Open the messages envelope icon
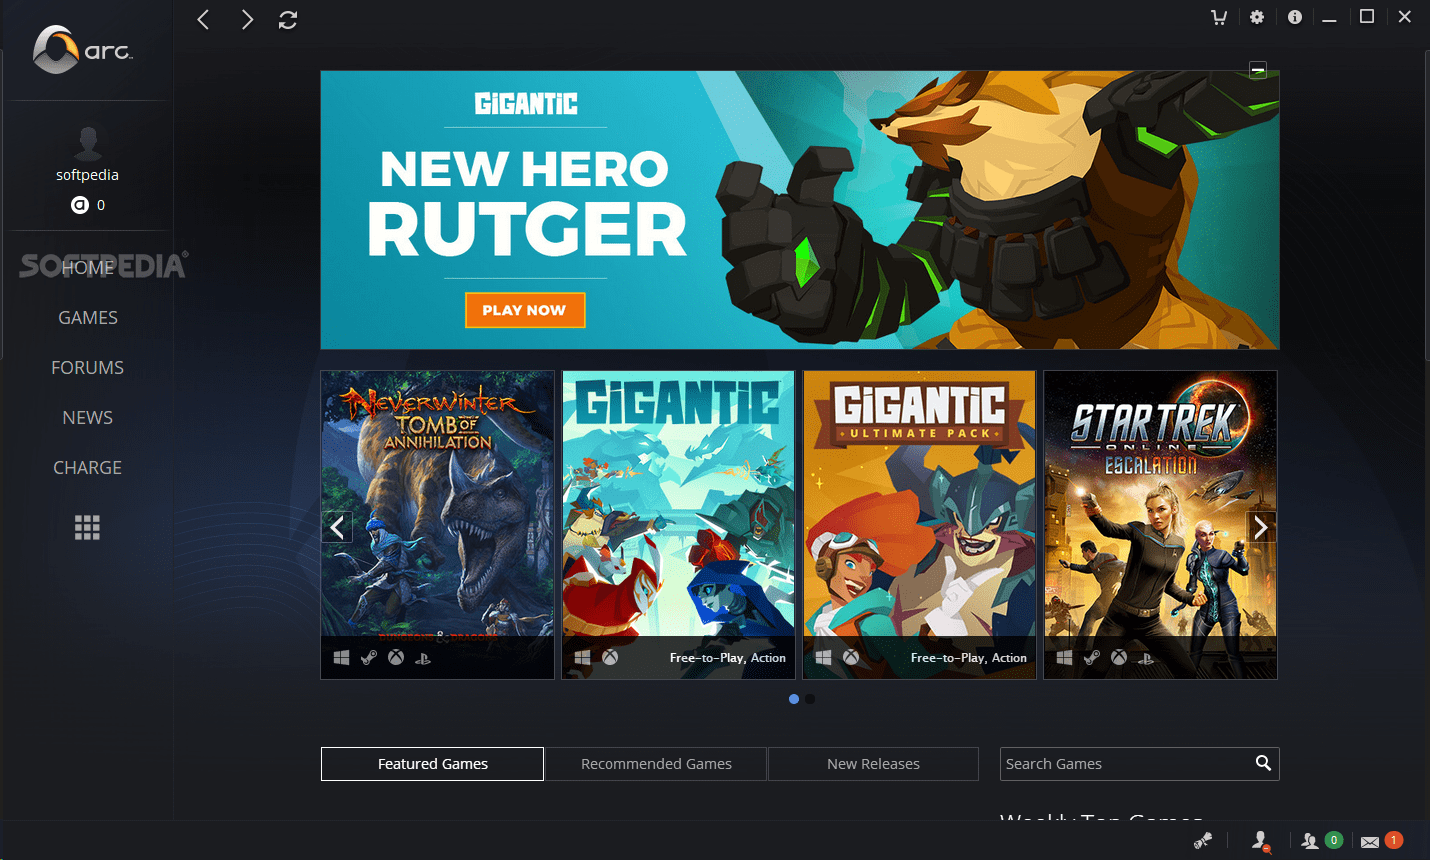The height and width of the screenshot is (860, 1430). coord(1370,842)
